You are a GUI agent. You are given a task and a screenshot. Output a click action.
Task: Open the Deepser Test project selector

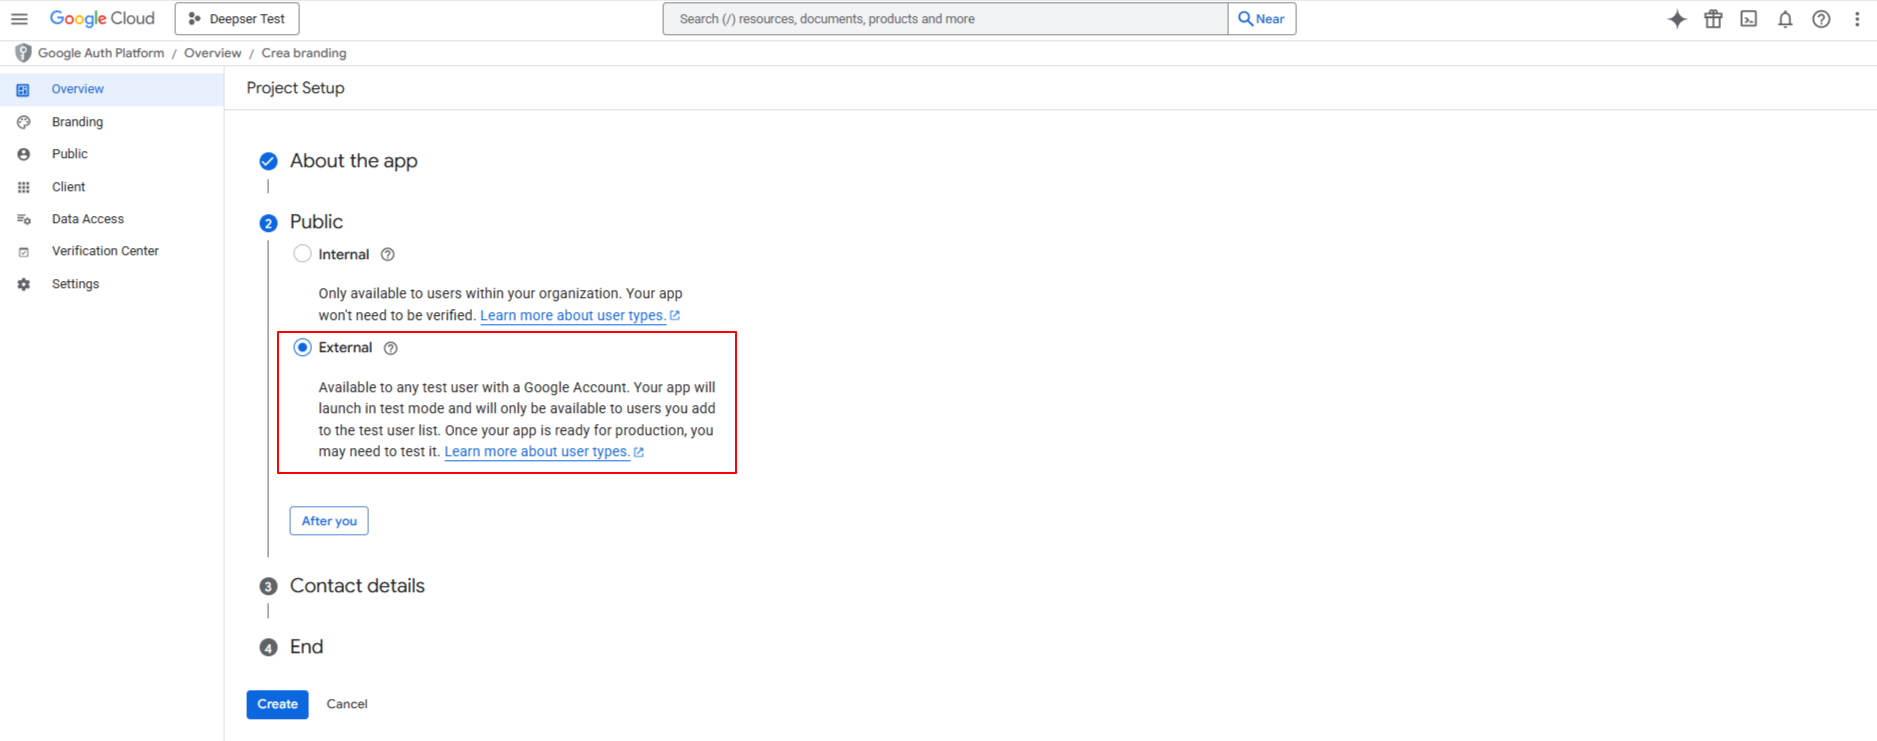(237, 19)
